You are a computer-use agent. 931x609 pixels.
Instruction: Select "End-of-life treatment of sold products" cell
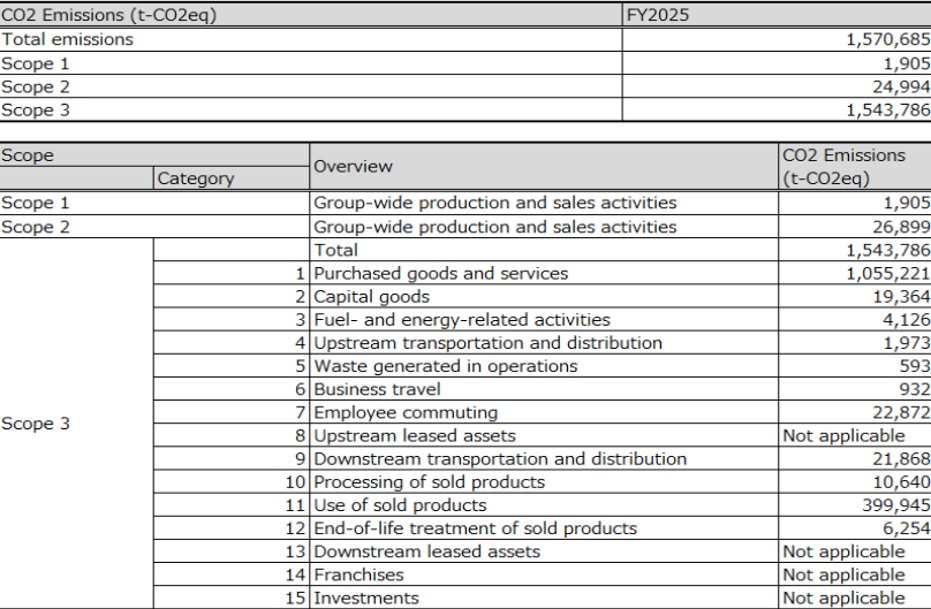coord(544,528)
